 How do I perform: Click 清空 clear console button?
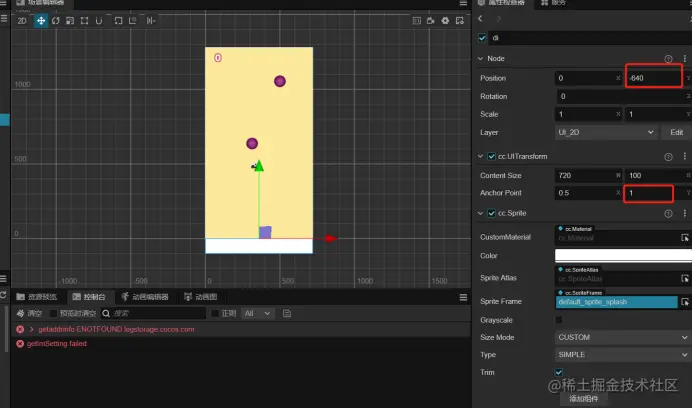[x=29, y=313]
